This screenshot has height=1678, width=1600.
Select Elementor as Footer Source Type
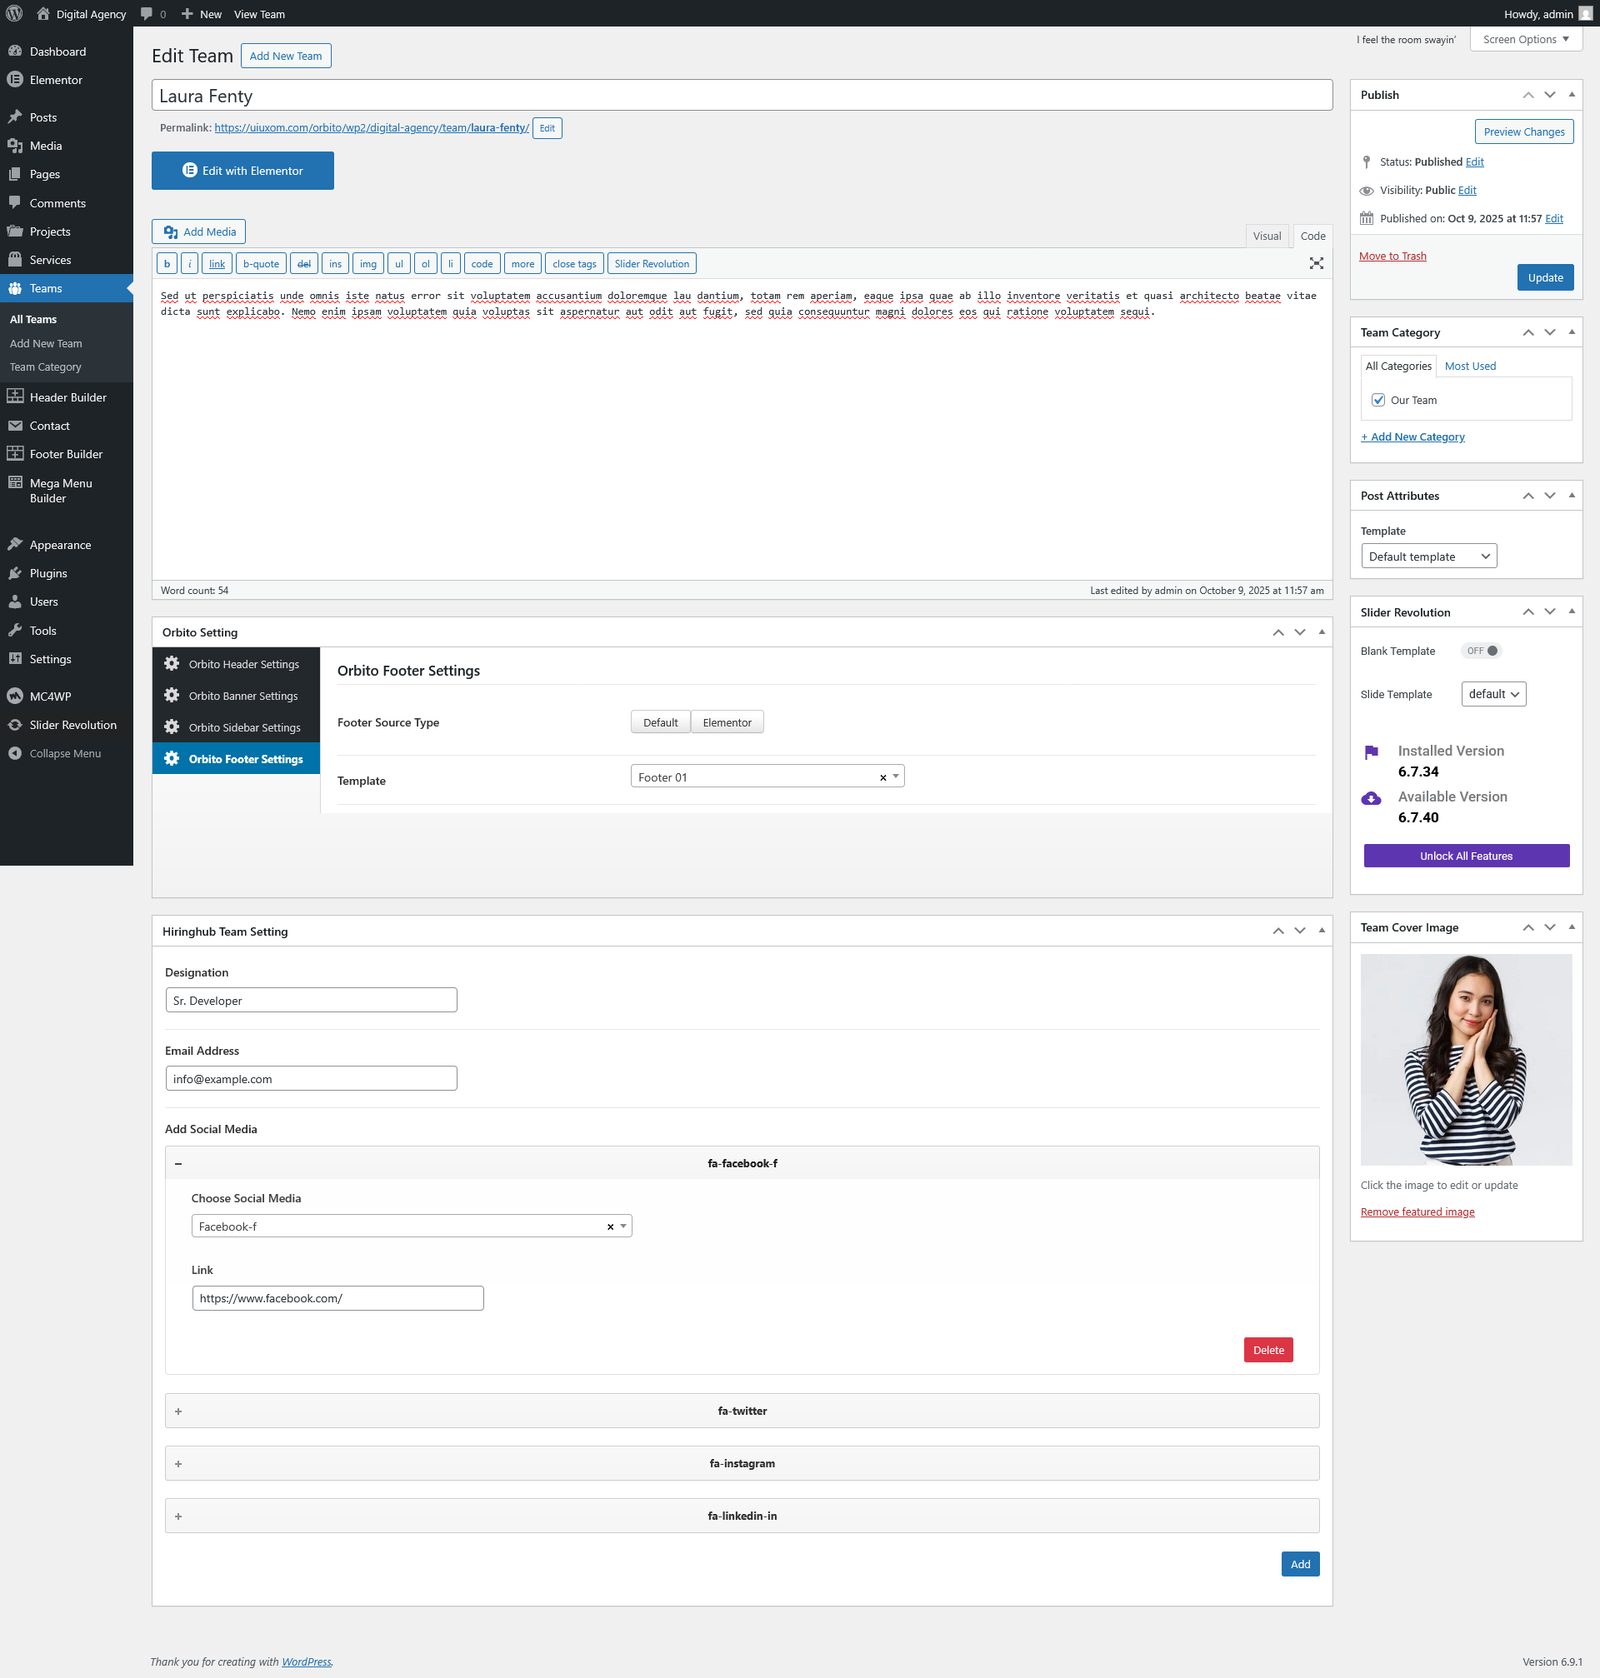click(x=727, y=723)
